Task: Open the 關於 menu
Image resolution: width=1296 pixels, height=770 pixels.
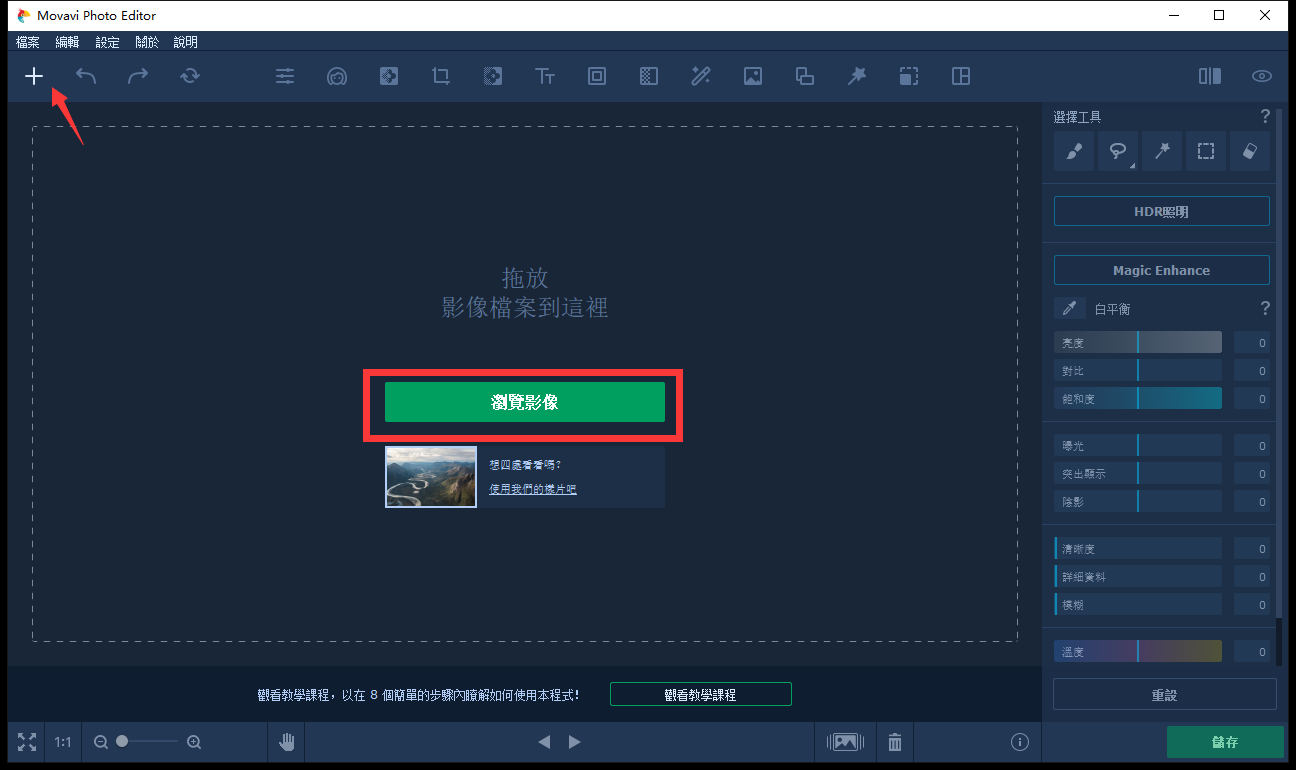Action: pos(147,42)
